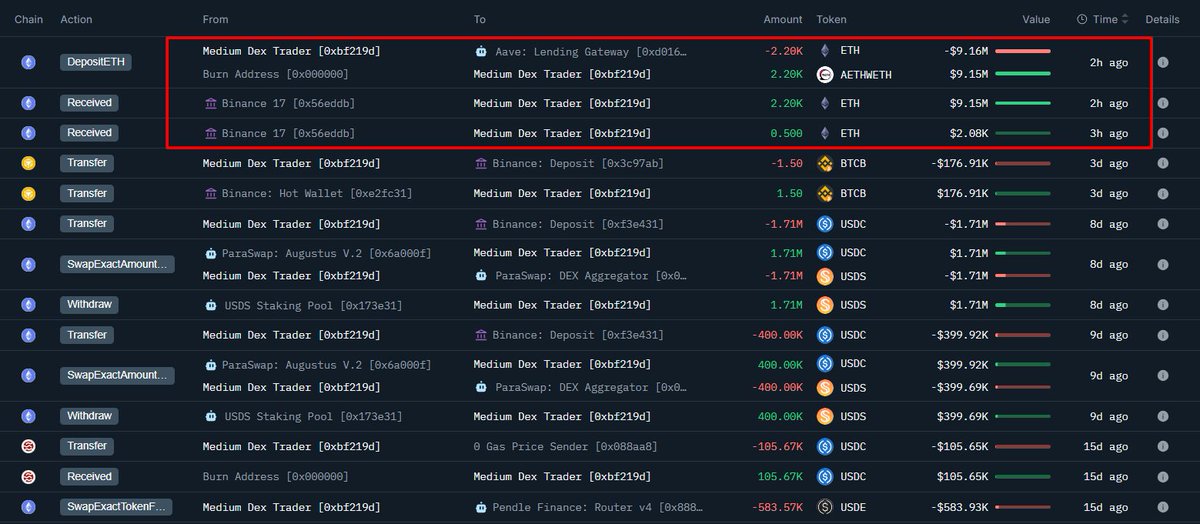This screenshot has width=1200, height=524.
Task: Click the Value column header
Action: [x=1036, y=19]
